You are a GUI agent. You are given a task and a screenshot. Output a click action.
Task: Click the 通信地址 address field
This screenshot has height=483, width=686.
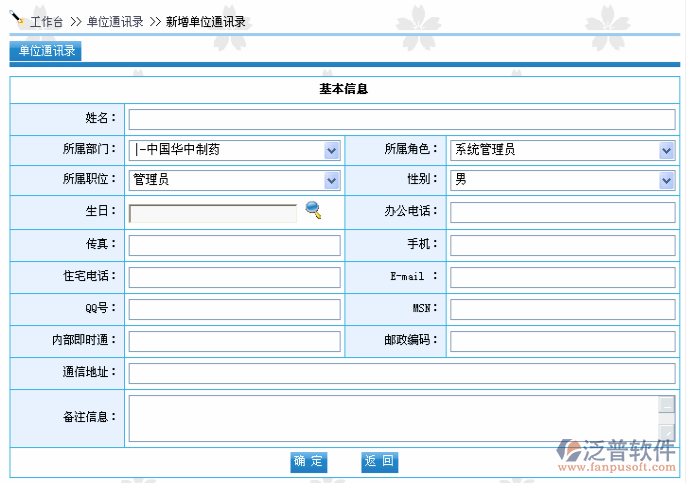pos(401,373)
